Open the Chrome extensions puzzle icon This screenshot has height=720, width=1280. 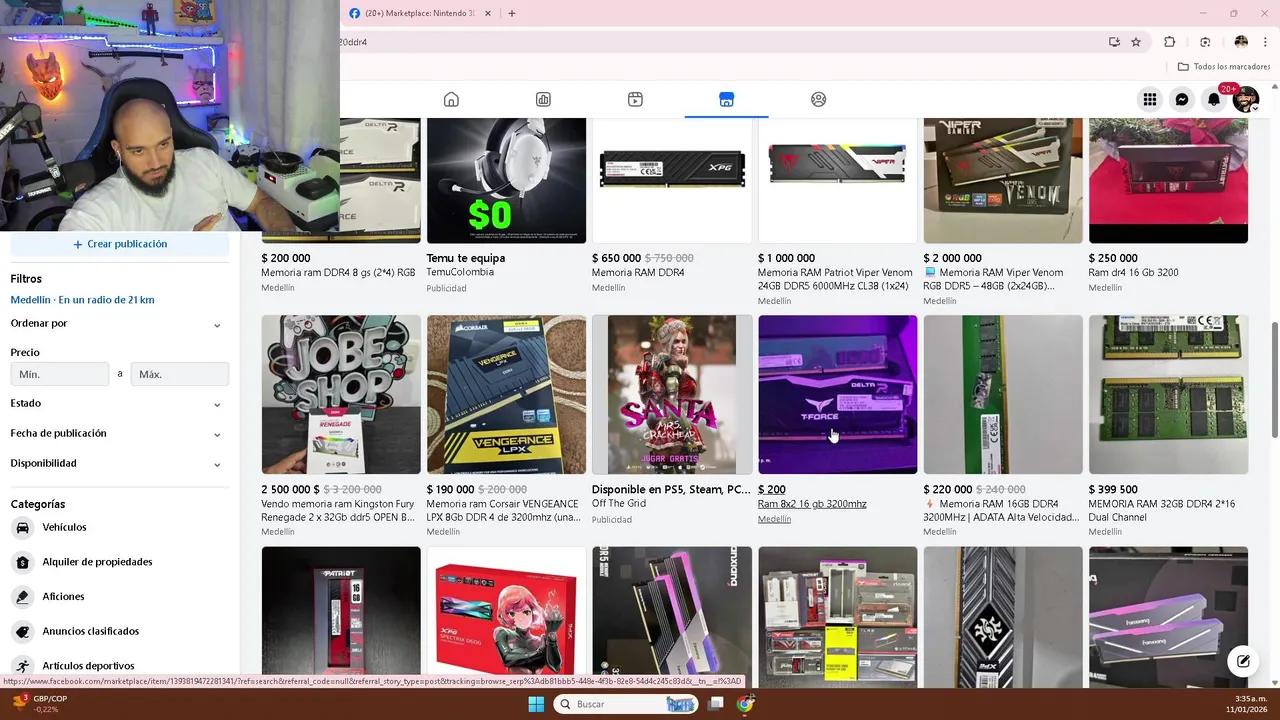pos(1170,42)
